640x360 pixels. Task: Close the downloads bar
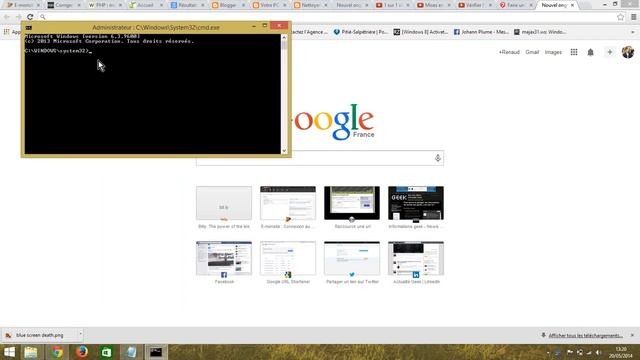[632, 335]
